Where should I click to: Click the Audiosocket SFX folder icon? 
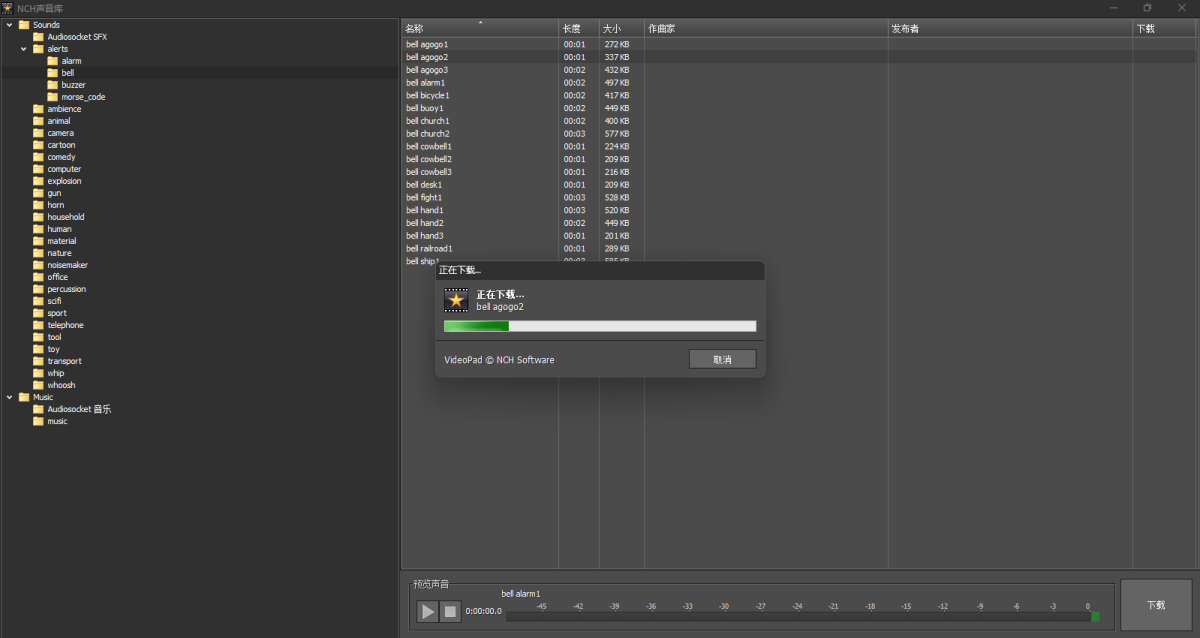click(39, 37)
